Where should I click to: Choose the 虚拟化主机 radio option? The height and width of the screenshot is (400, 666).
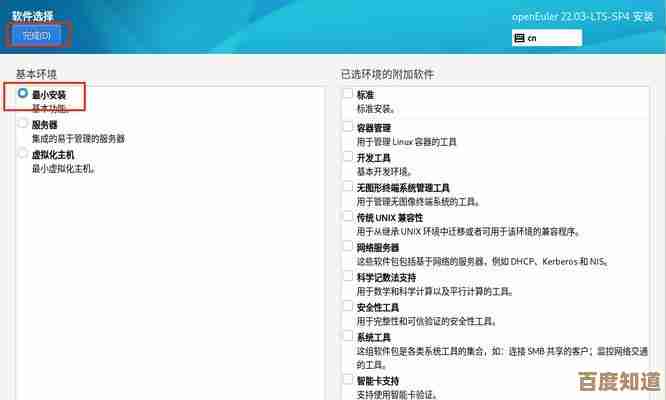(x=23, y=153)
